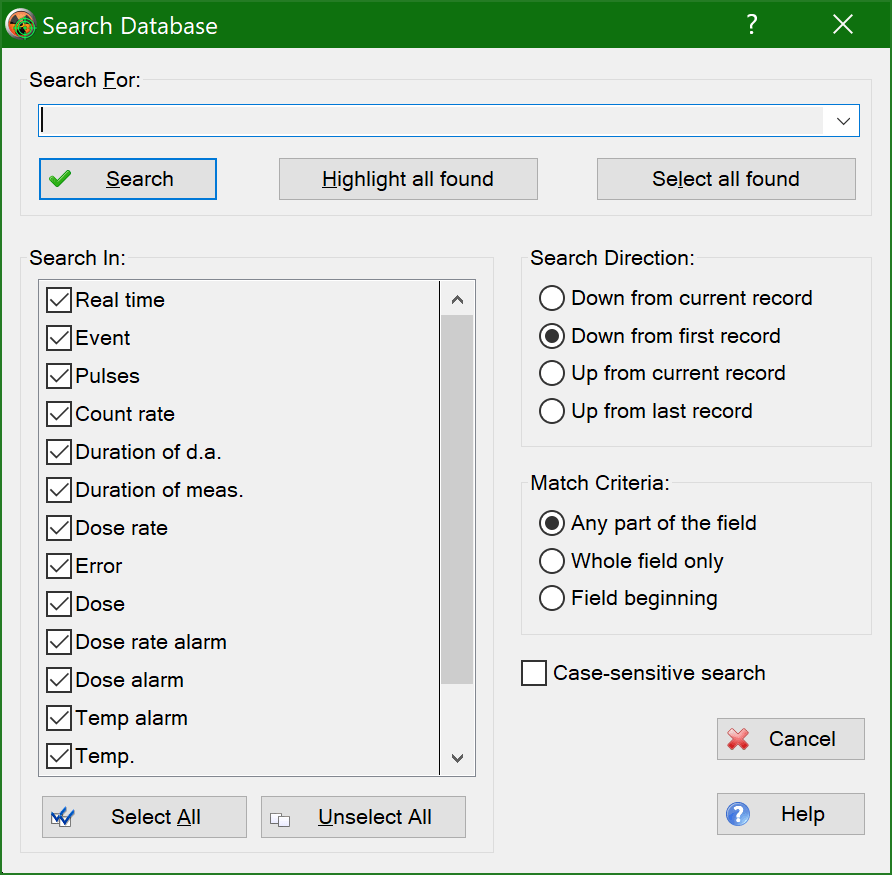Click the Unselect All empty boxes icon
Screen dimensions: 892x875
[280, 819]
